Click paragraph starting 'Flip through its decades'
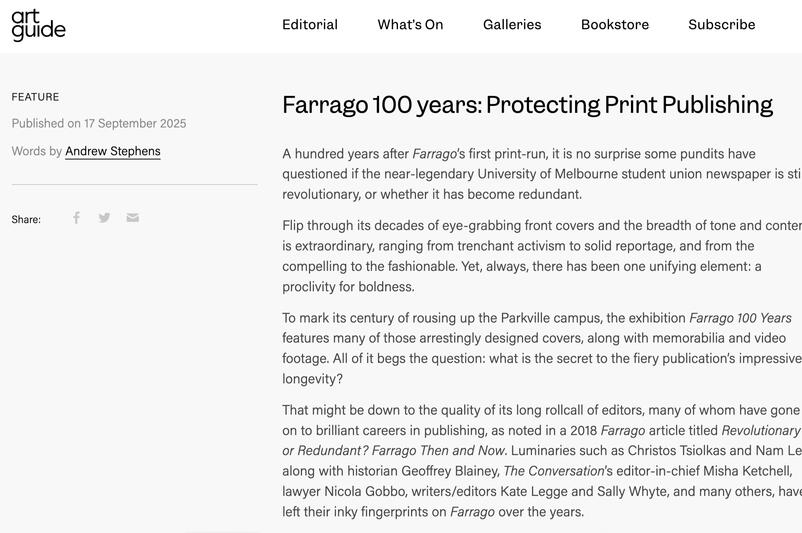The image size is (802, 533). pyautogui.click(x=542, y=256)
